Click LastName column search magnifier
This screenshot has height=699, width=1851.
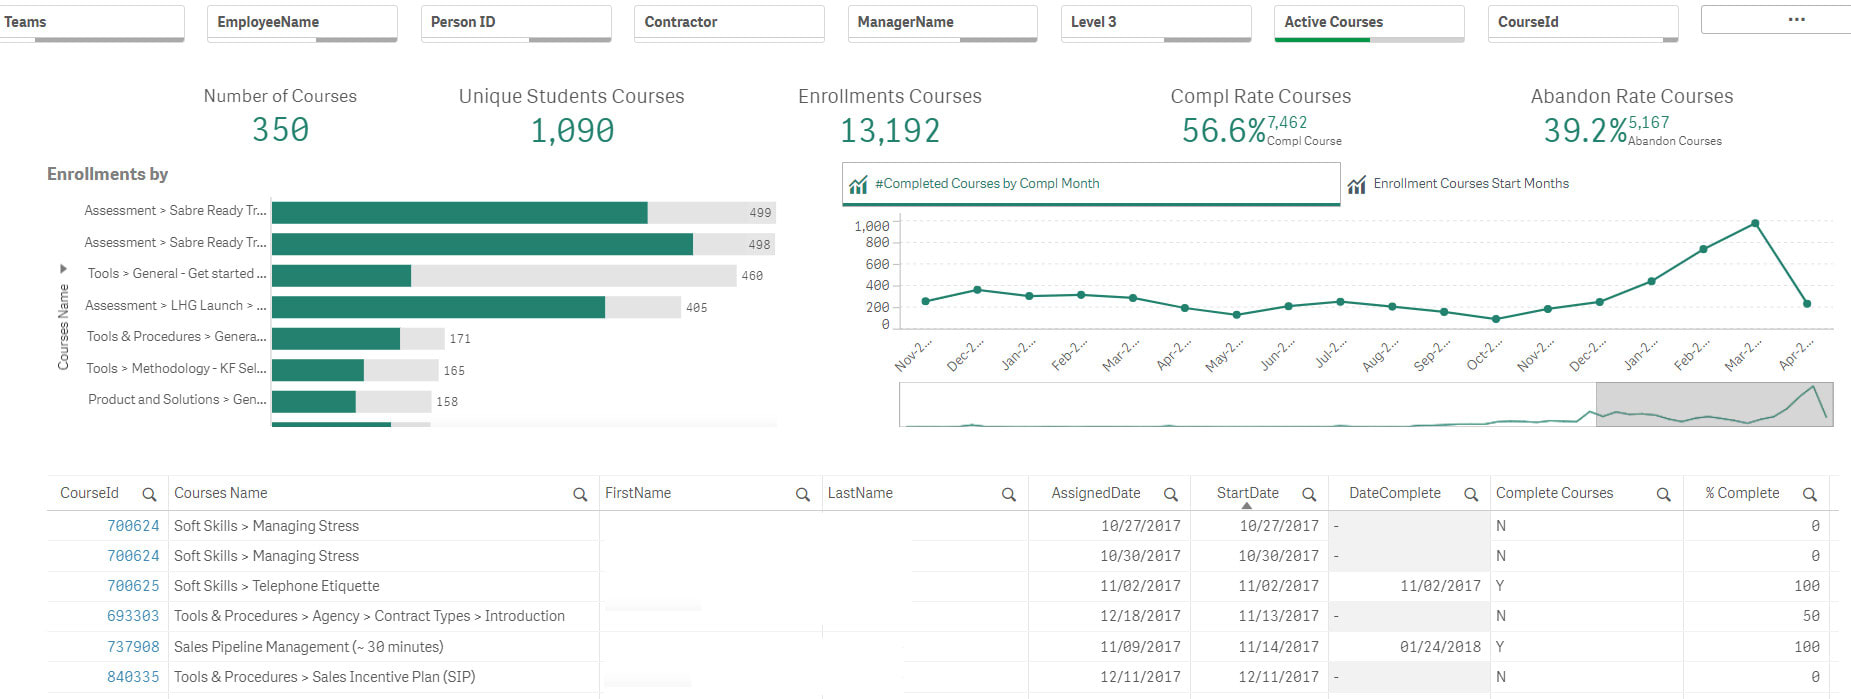1008,494
